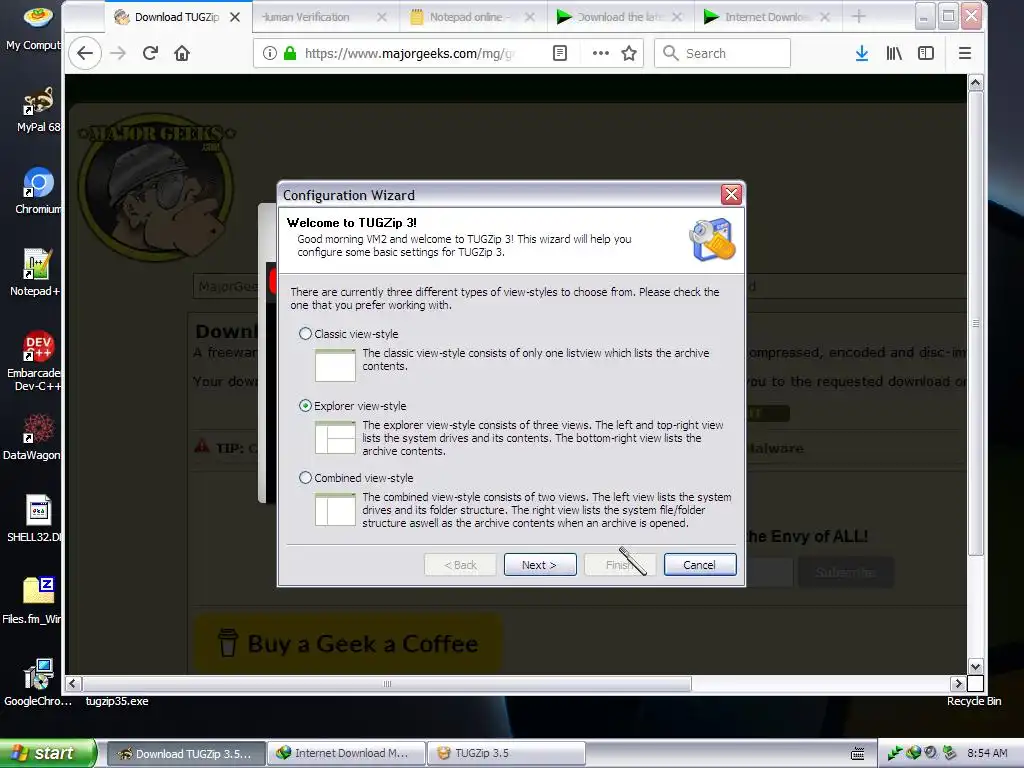Click the Major Geeks logo
The height and width of the screenshot is (768, 1024).
coord(157,189)
